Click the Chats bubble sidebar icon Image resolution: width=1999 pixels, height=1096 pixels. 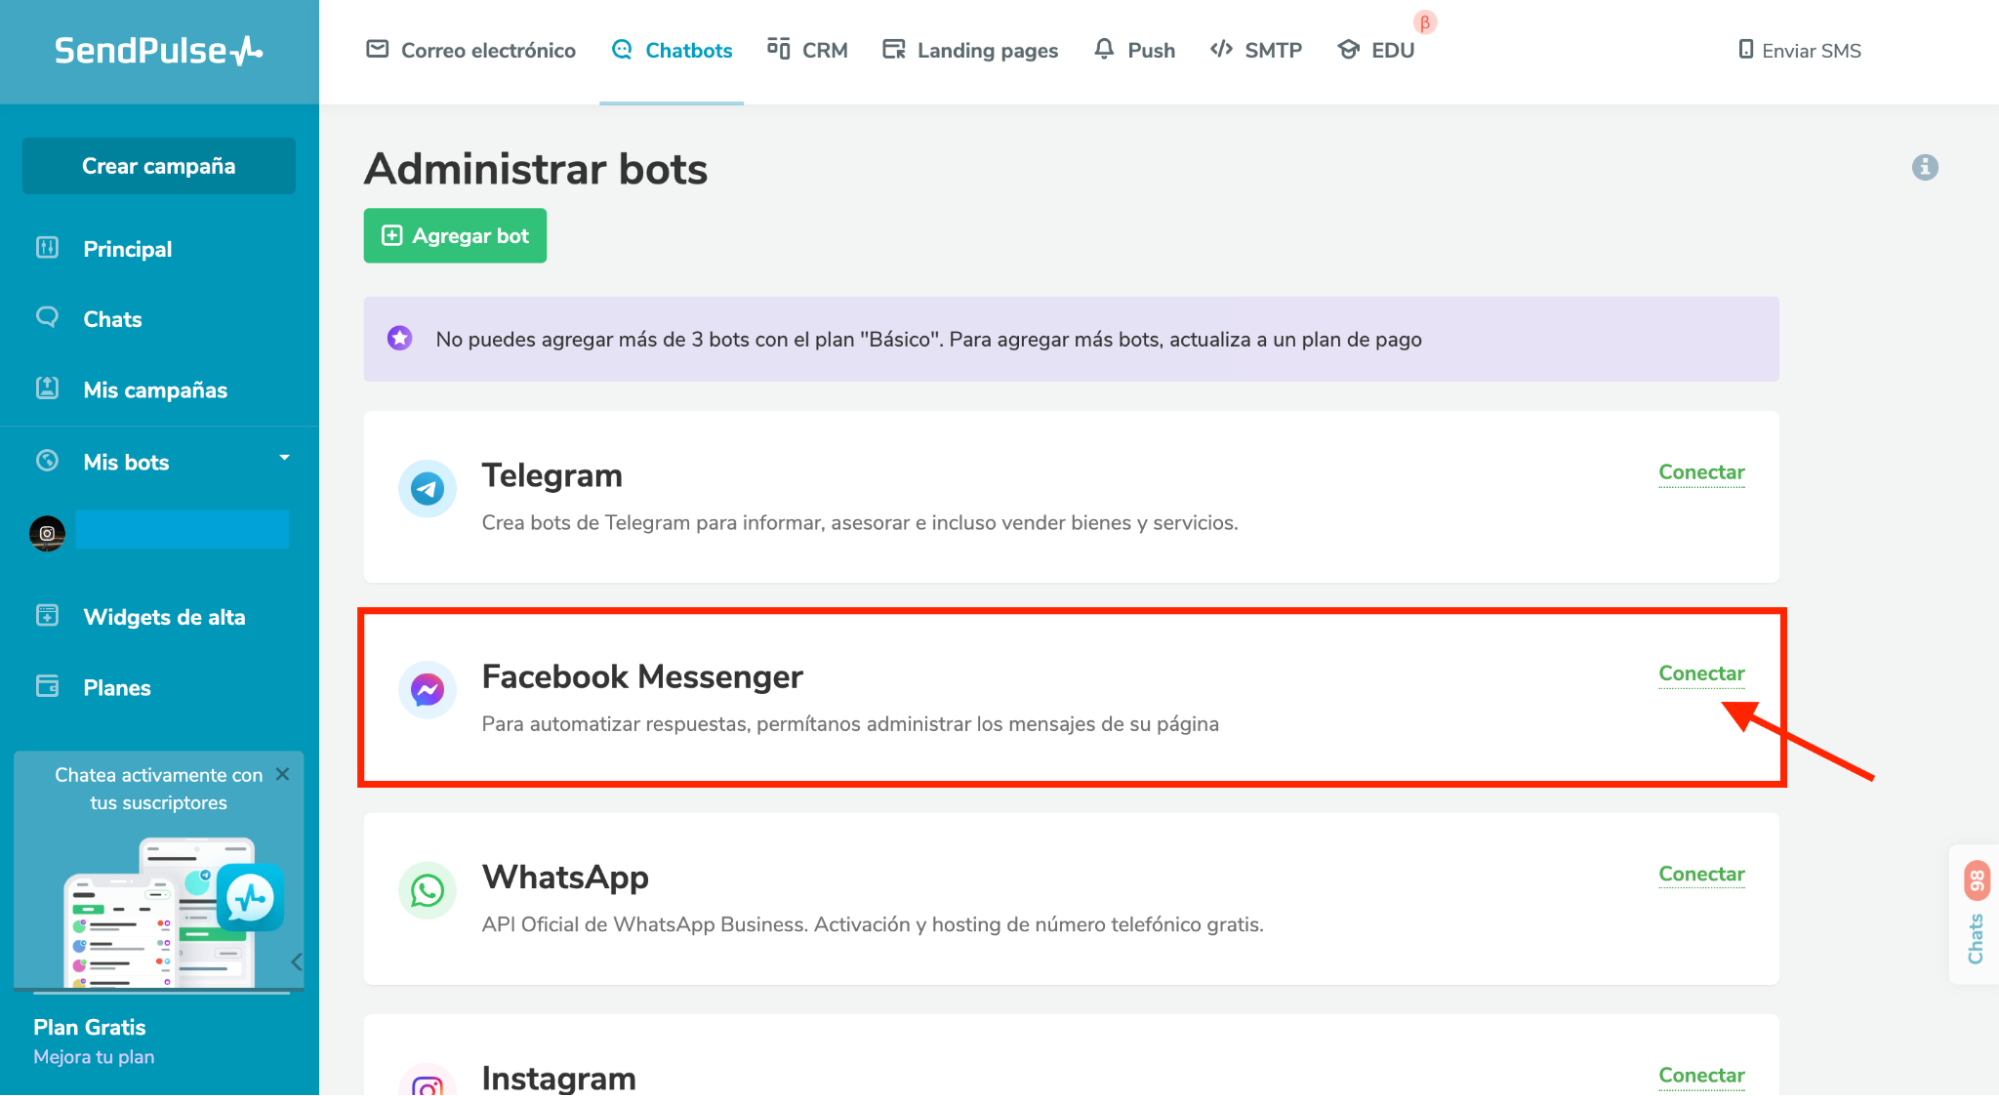47,317
